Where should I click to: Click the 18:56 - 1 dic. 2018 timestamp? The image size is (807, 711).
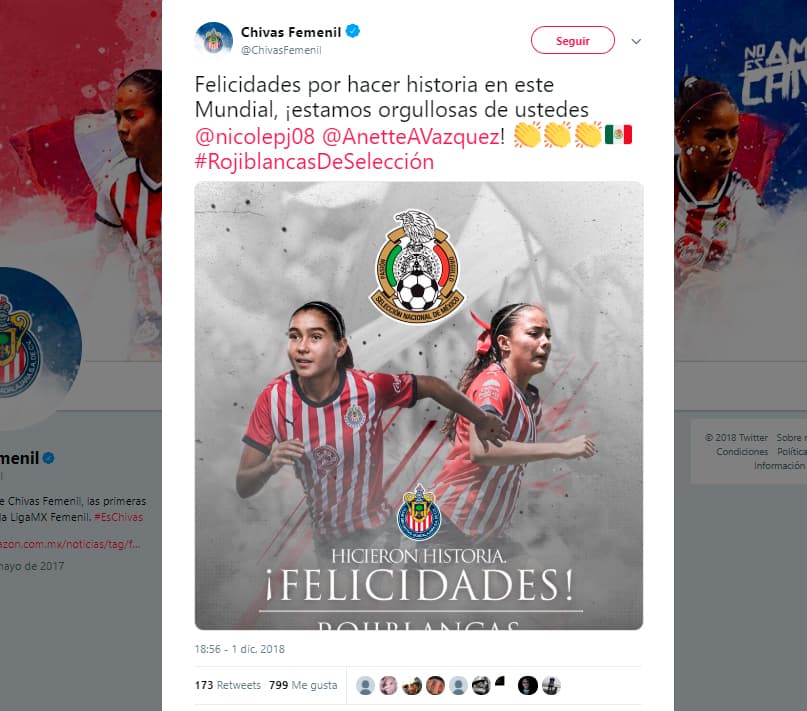point(239,649)
